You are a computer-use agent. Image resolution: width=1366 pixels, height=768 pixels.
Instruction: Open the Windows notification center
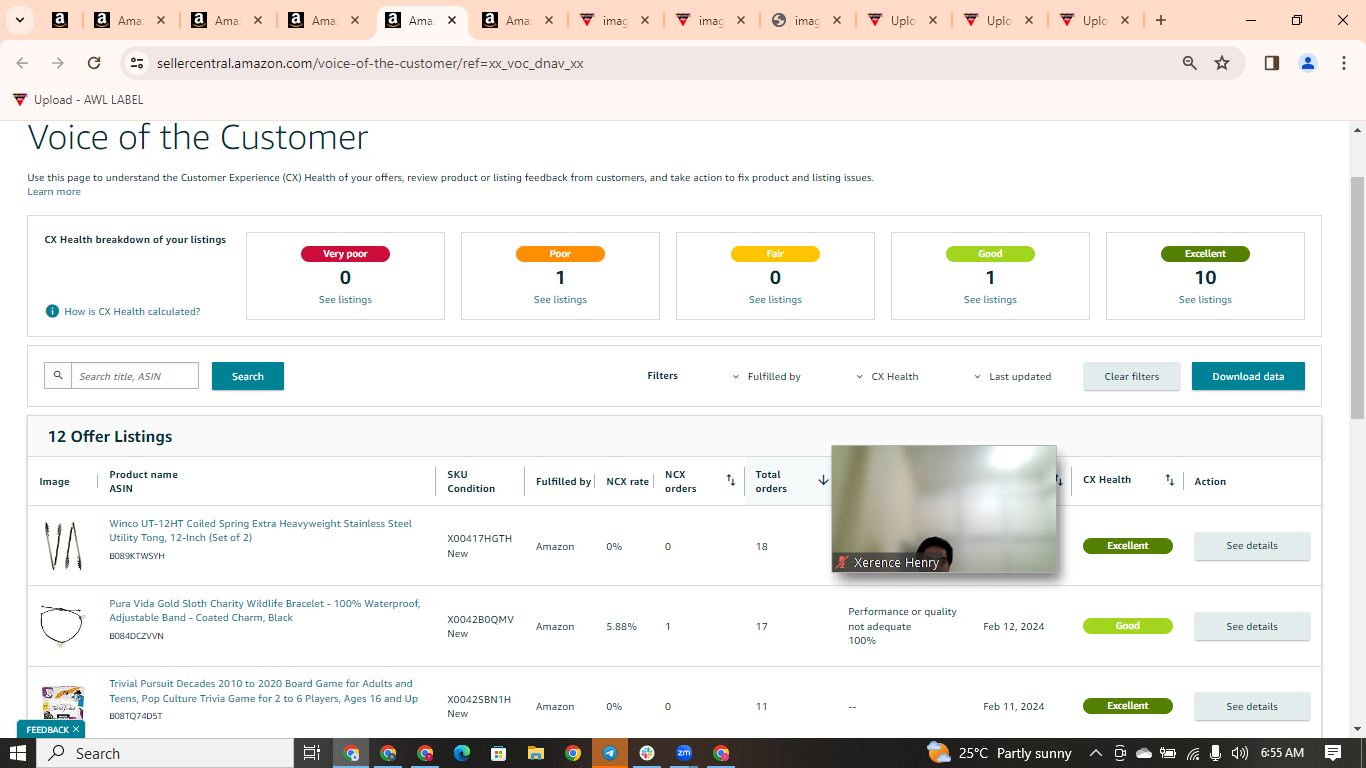(x=1333, y=753)
